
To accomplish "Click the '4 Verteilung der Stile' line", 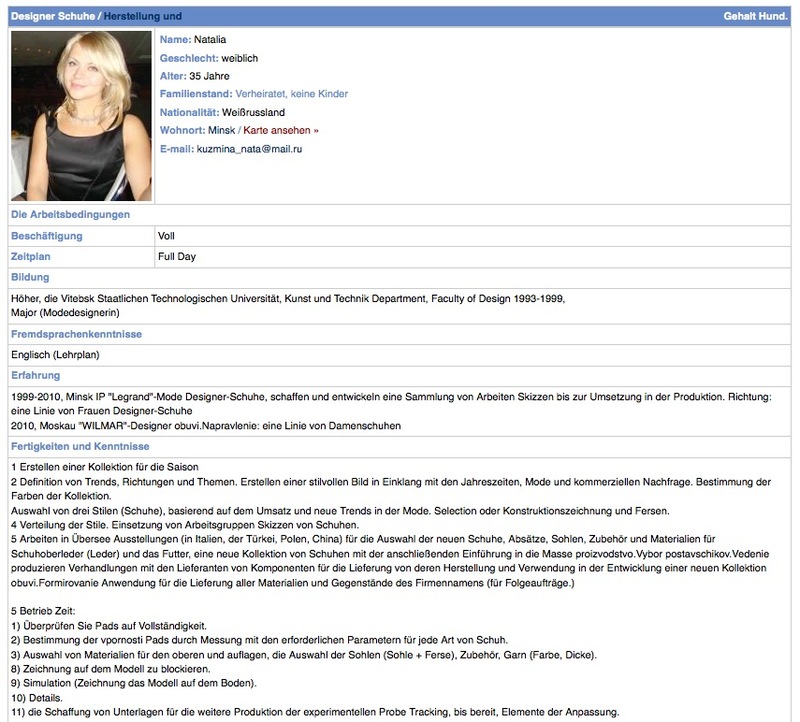I will [185, 525].
